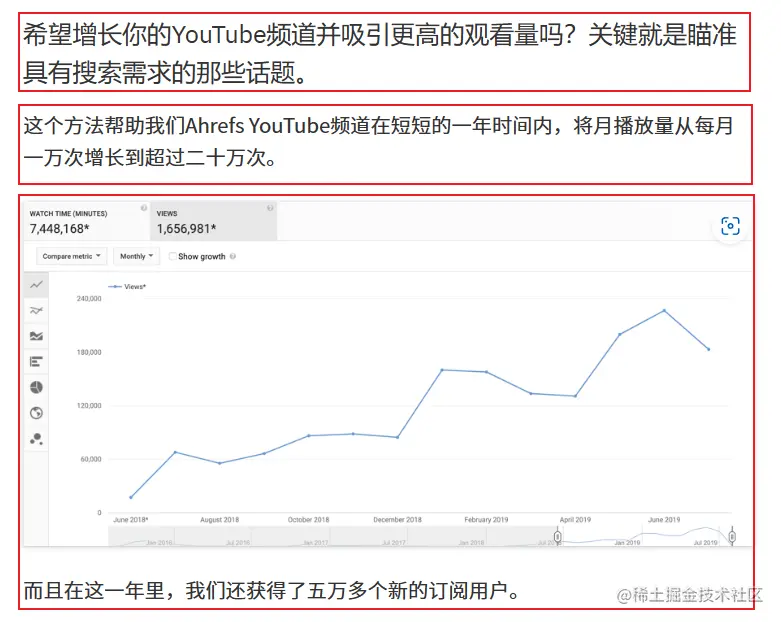The image size is (781, 622).
Task: Click the right handle of timeline range slider
Action: click(x=732, y=537)
